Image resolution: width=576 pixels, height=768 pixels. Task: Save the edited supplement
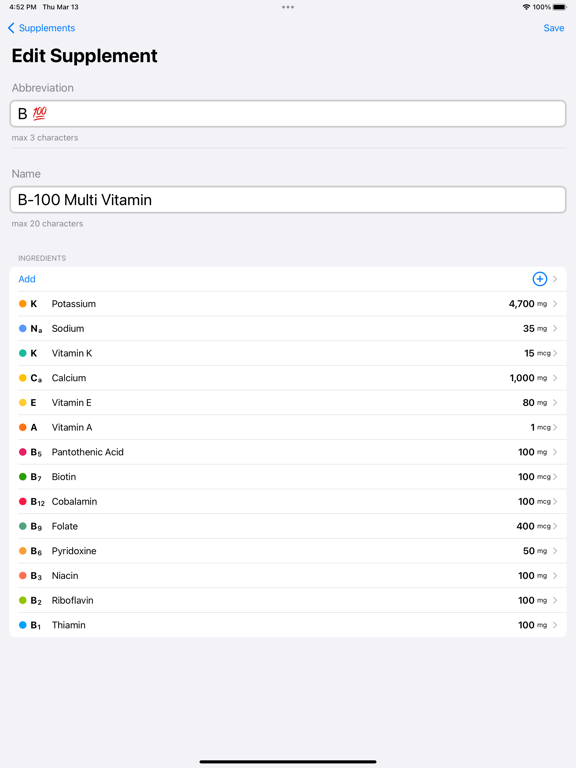pyautogui.click(x=553, y=28)
